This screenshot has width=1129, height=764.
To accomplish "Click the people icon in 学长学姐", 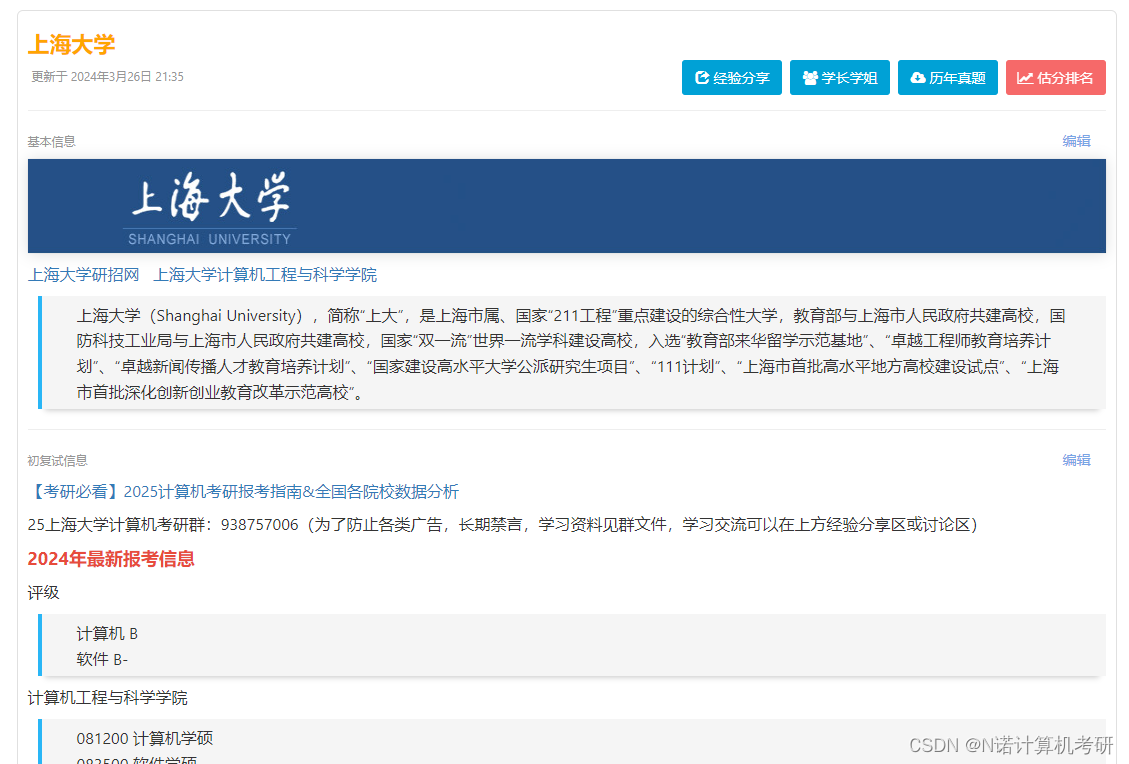I will pyautogui.click(x=810, y=78).
